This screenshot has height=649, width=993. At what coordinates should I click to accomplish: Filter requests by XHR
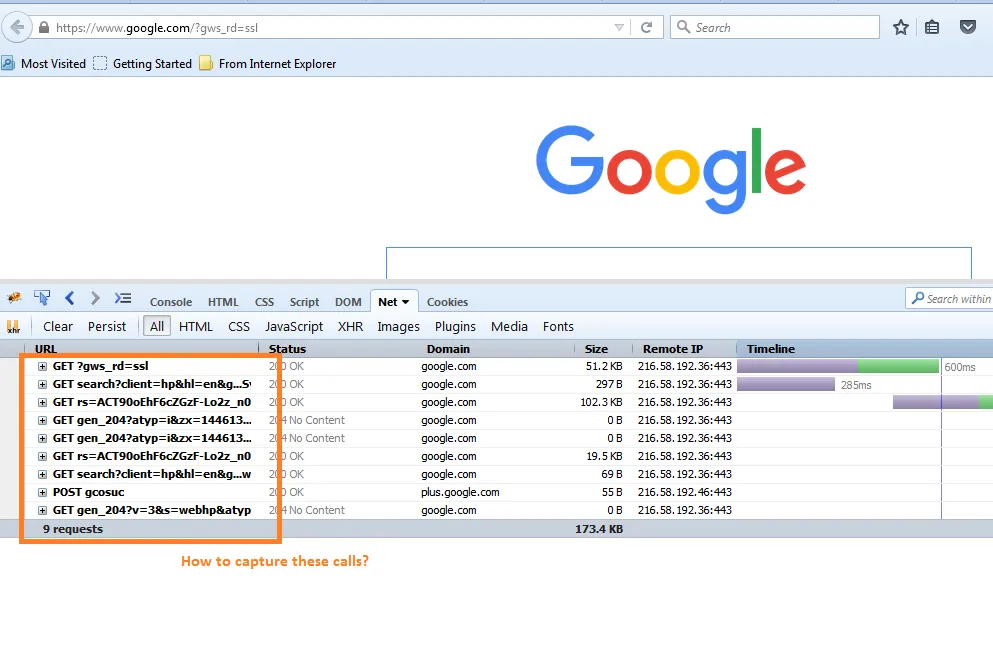pyautogui.click(x=350, y=327)
